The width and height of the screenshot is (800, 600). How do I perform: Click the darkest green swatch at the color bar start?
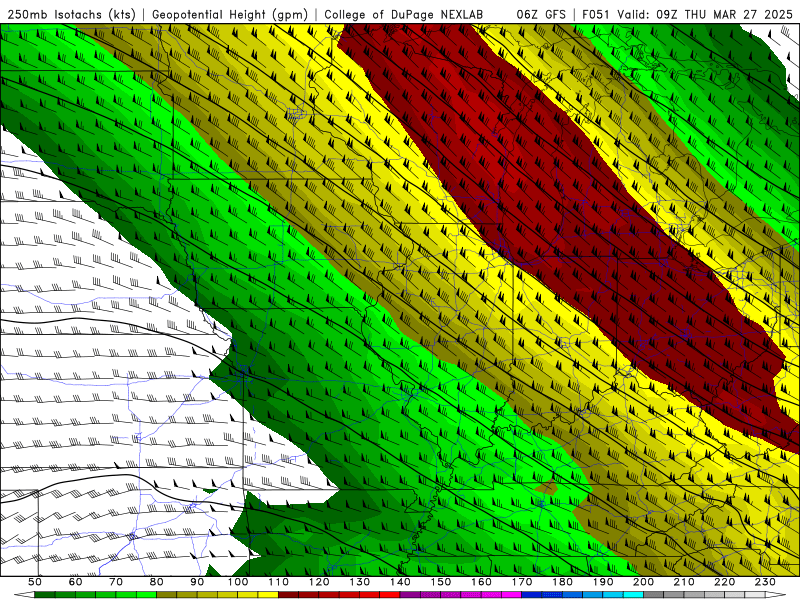45,594
